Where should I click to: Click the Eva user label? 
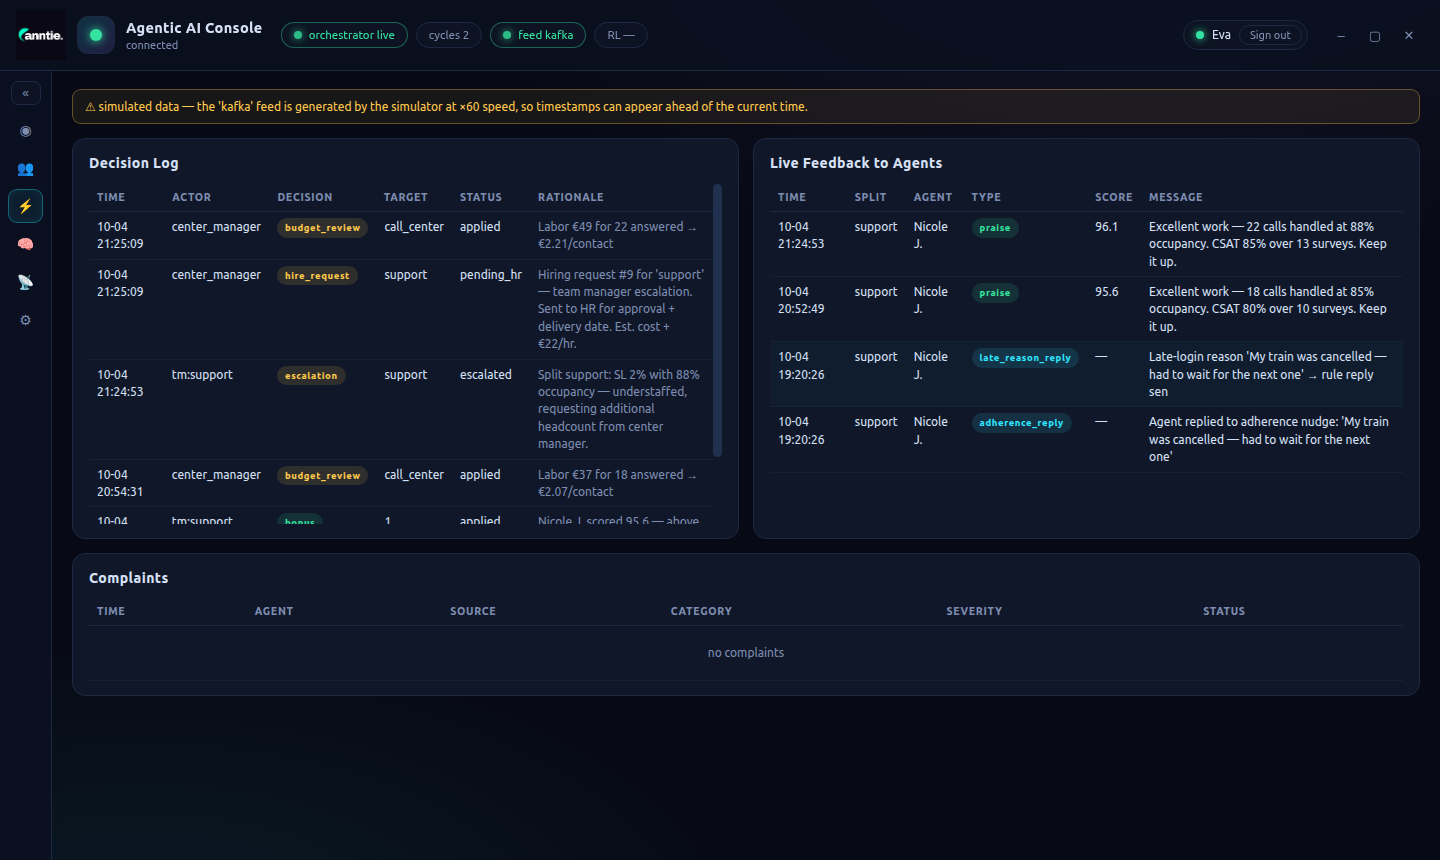coord(1221,35)
